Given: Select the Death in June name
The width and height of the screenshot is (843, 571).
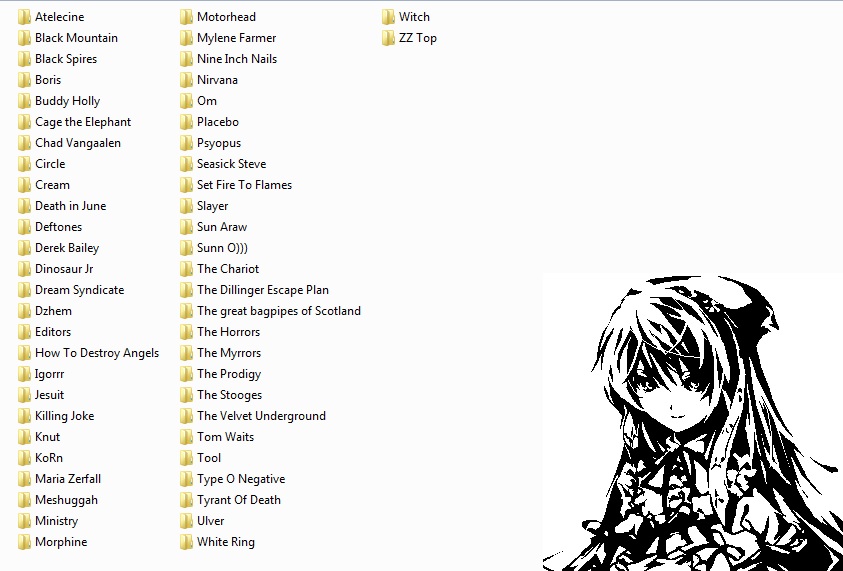Looking at the screenshot, I should (x=70, y=206).
